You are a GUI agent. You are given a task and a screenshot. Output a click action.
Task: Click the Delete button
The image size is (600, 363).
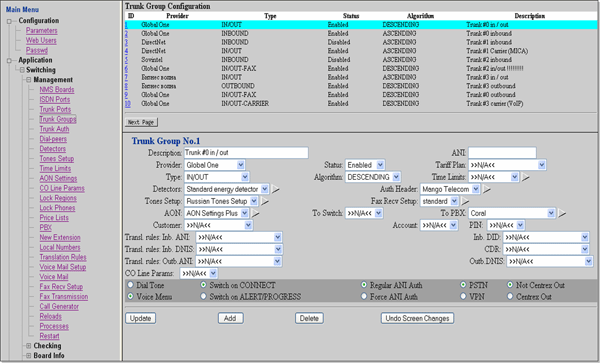pos(309,318)
